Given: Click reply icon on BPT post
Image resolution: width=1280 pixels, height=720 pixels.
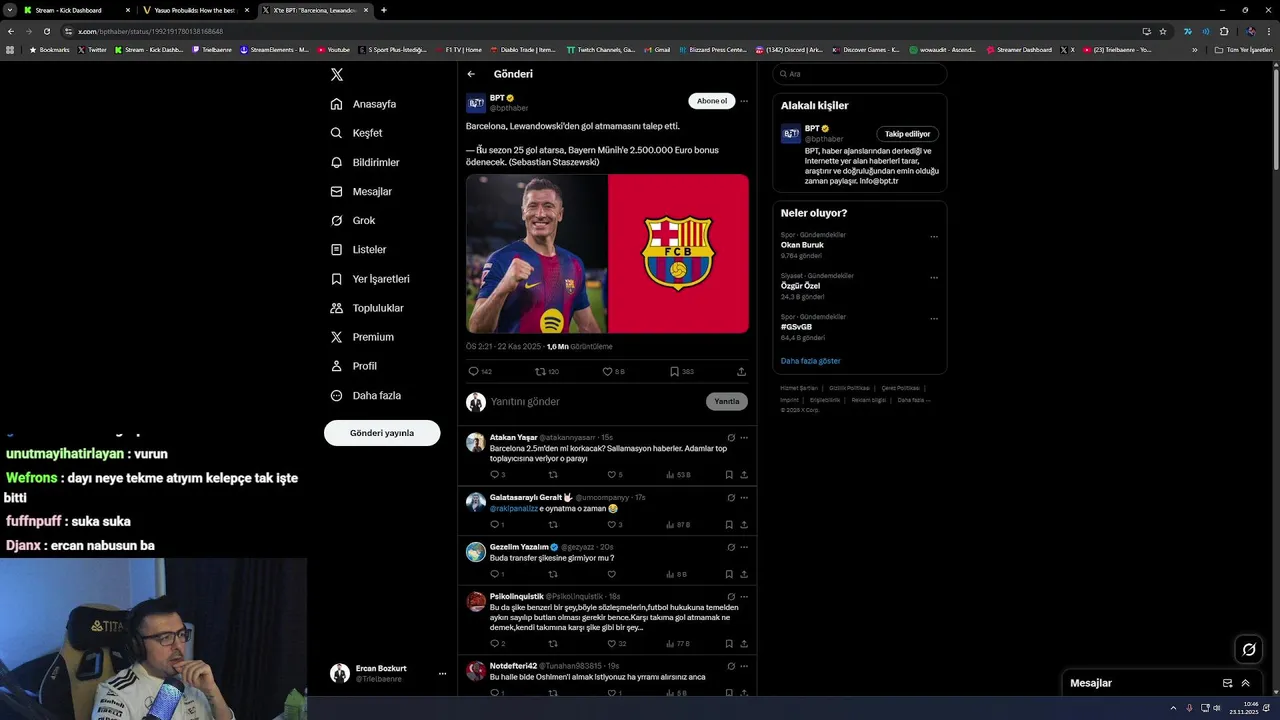Looking at the screenshot, I should [x=474, y=371].
